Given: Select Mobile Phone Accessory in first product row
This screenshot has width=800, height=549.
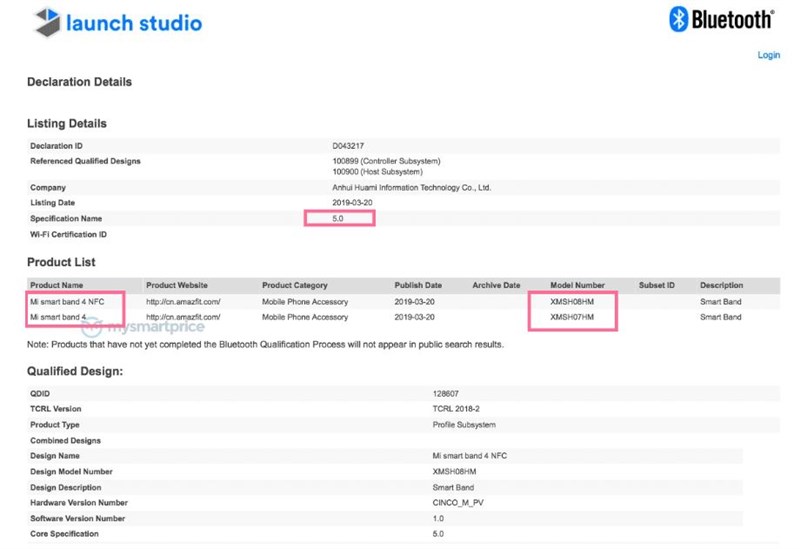Looking at the screenshot, I should click(x=305, y=302).
